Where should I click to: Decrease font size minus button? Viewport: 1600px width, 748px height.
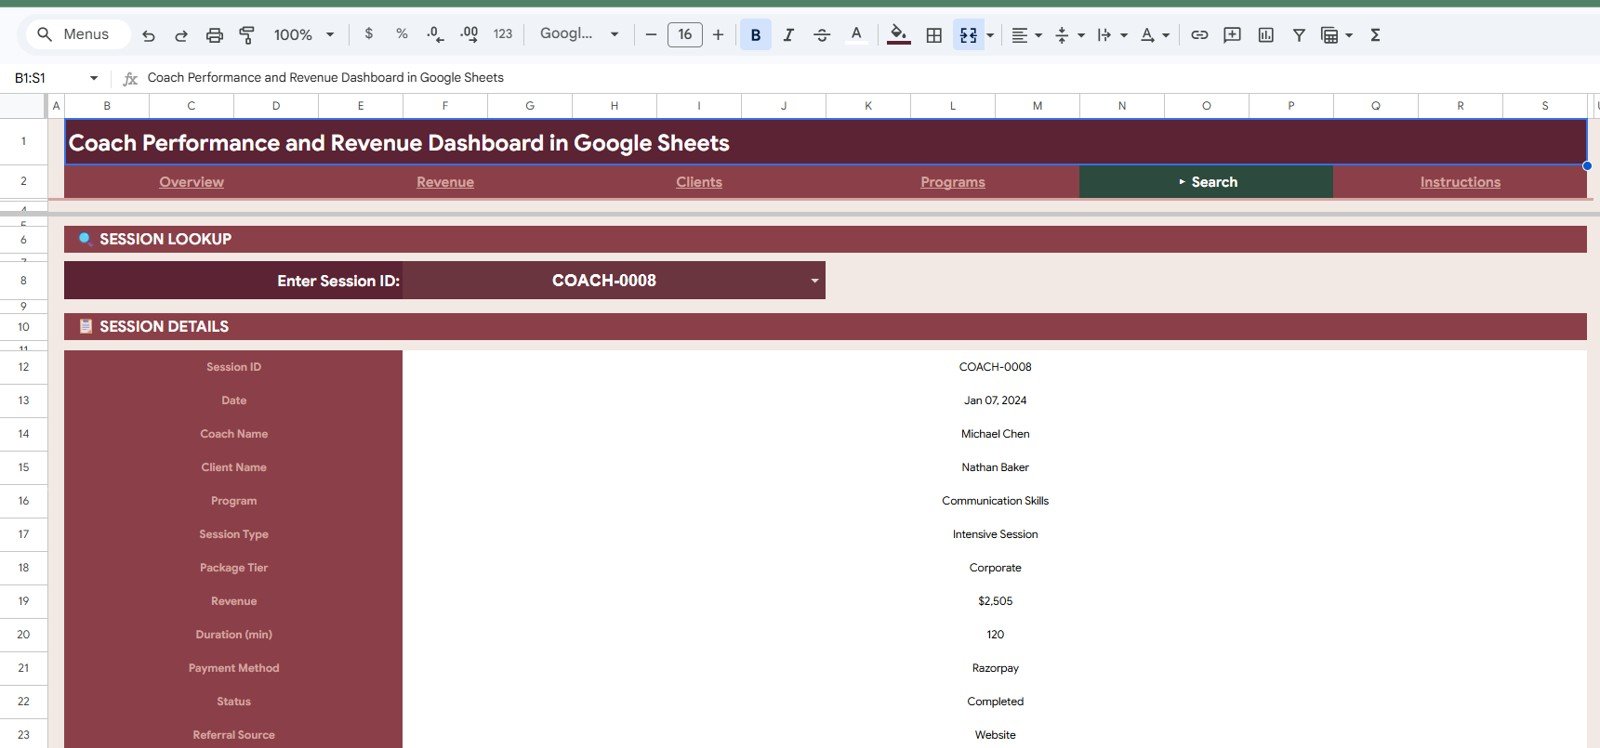651,35
